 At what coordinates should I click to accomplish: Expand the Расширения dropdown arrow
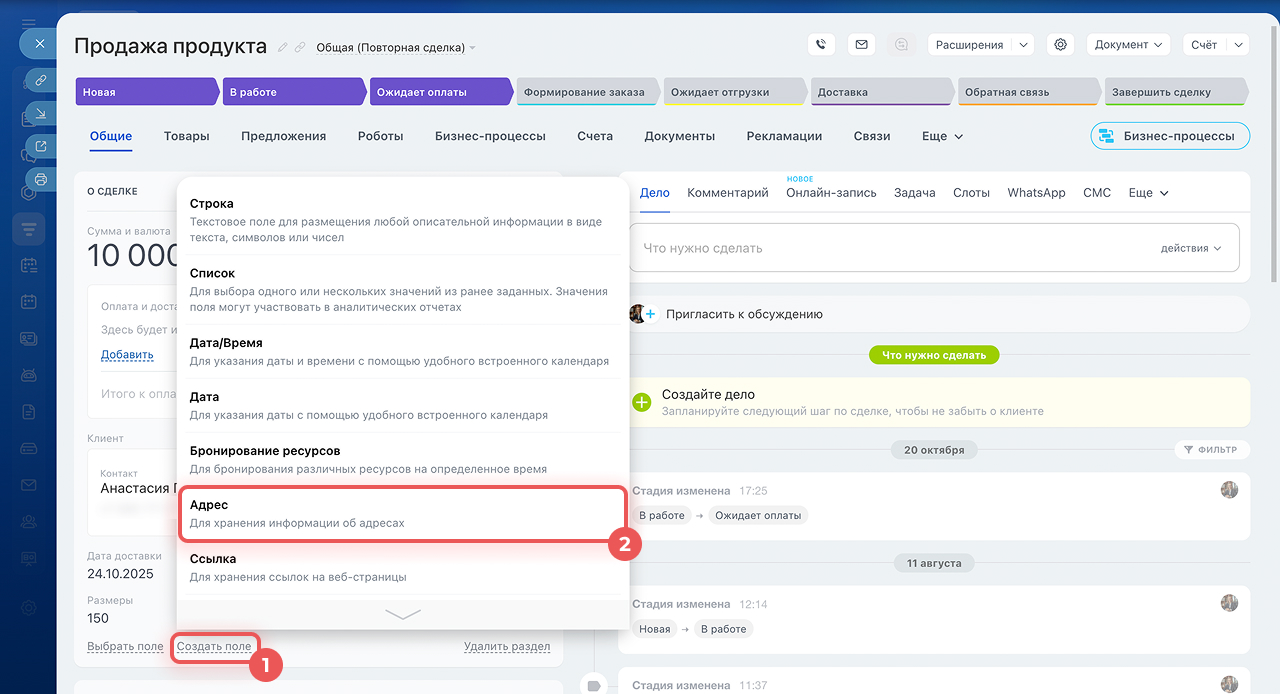pos(1022,45)
